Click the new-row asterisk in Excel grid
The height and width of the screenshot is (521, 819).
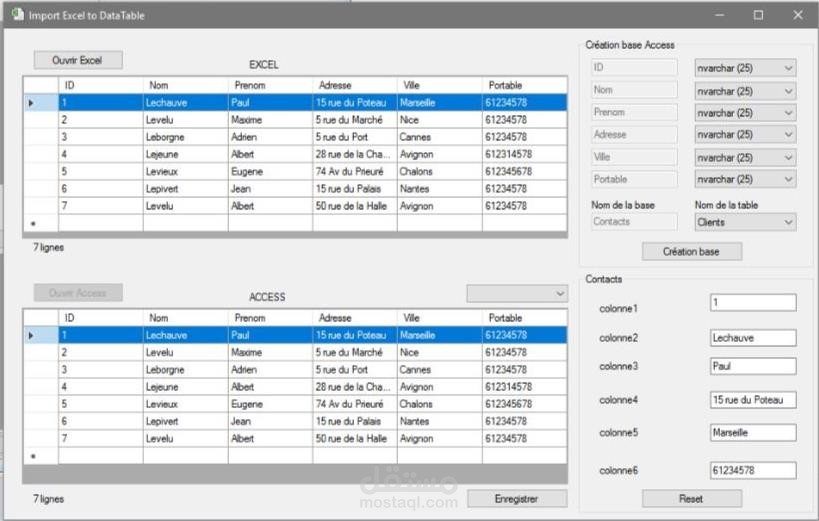click(41, 223)
